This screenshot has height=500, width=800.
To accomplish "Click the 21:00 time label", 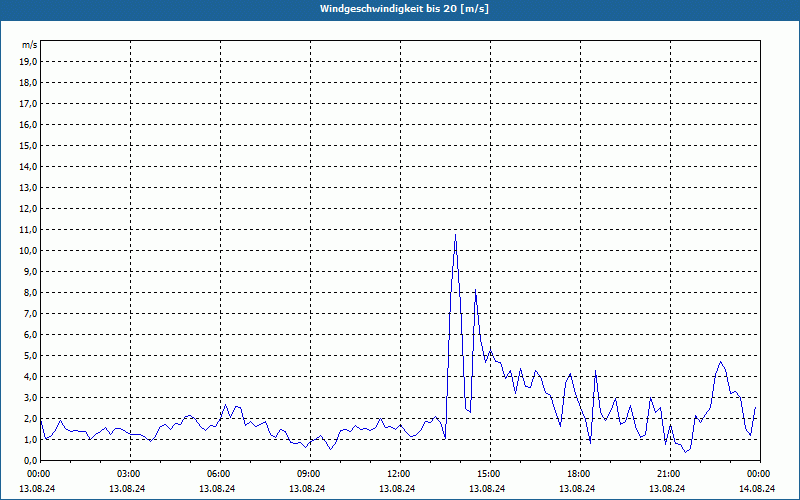I will (x=668, y=474).
